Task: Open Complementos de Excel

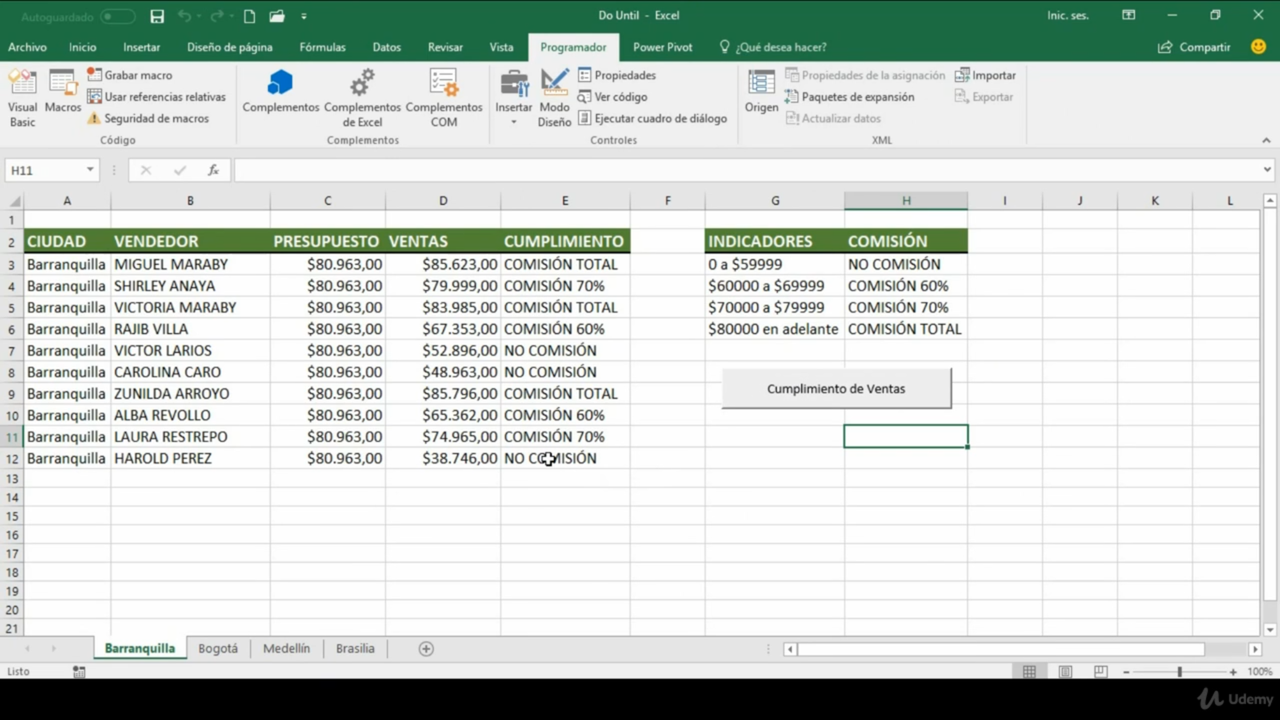Action: (x=362, y=99)
